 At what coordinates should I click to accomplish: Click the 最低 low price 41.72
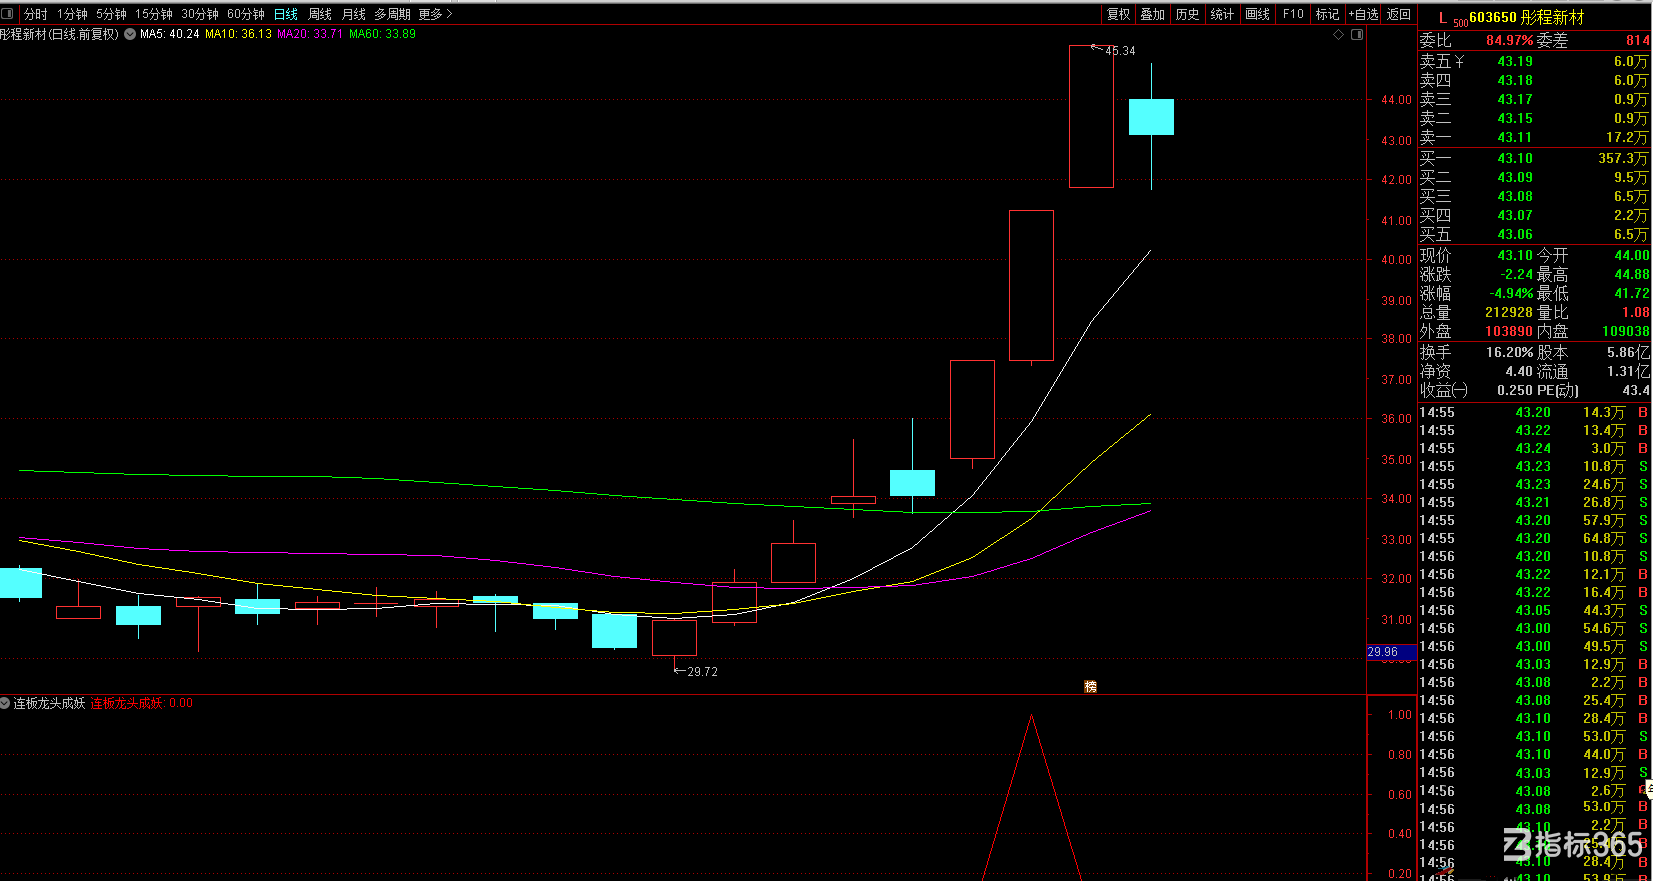coord(1632,293)
